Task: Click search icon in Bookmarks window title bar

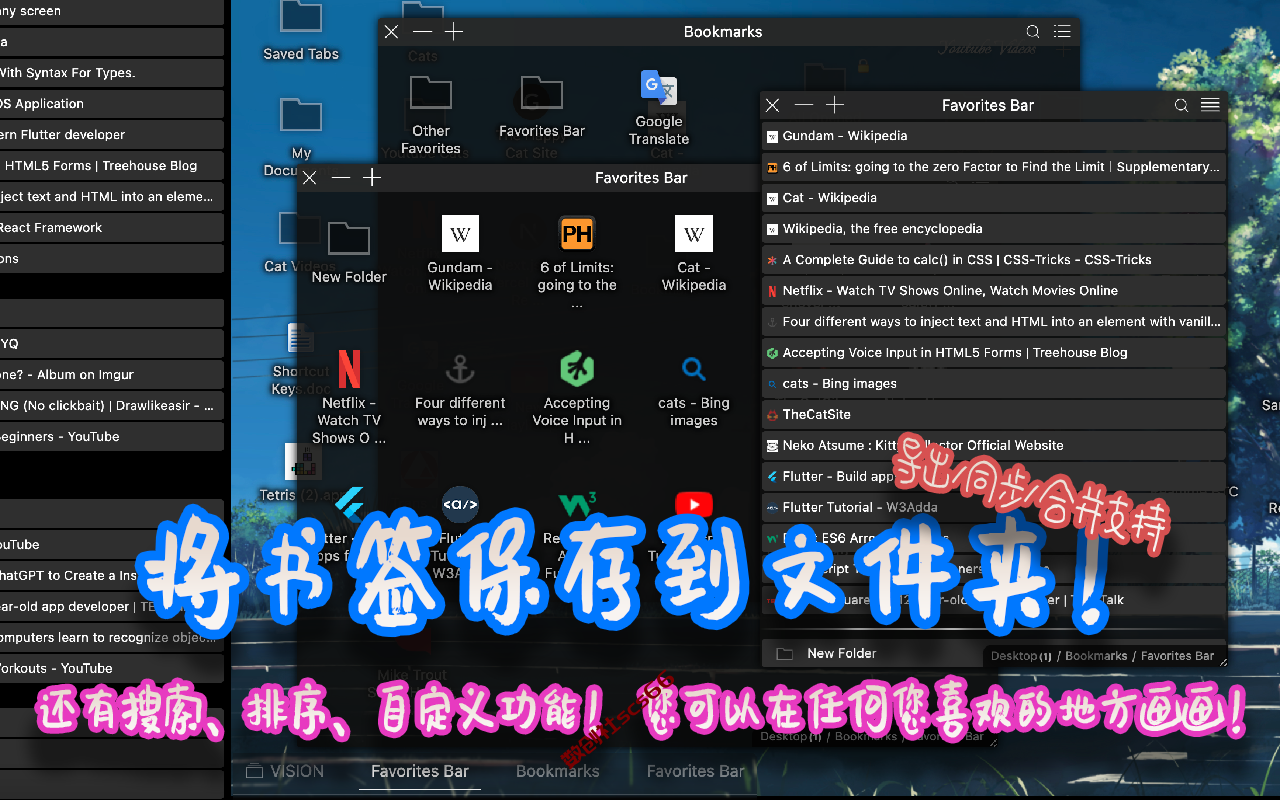Action: click(x=1033, y=32)
